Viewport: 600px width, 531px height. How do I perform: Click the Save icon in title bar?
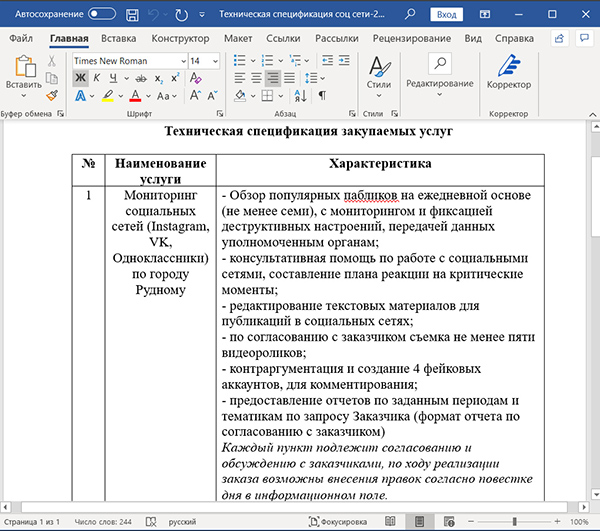(x=132, y=15)
